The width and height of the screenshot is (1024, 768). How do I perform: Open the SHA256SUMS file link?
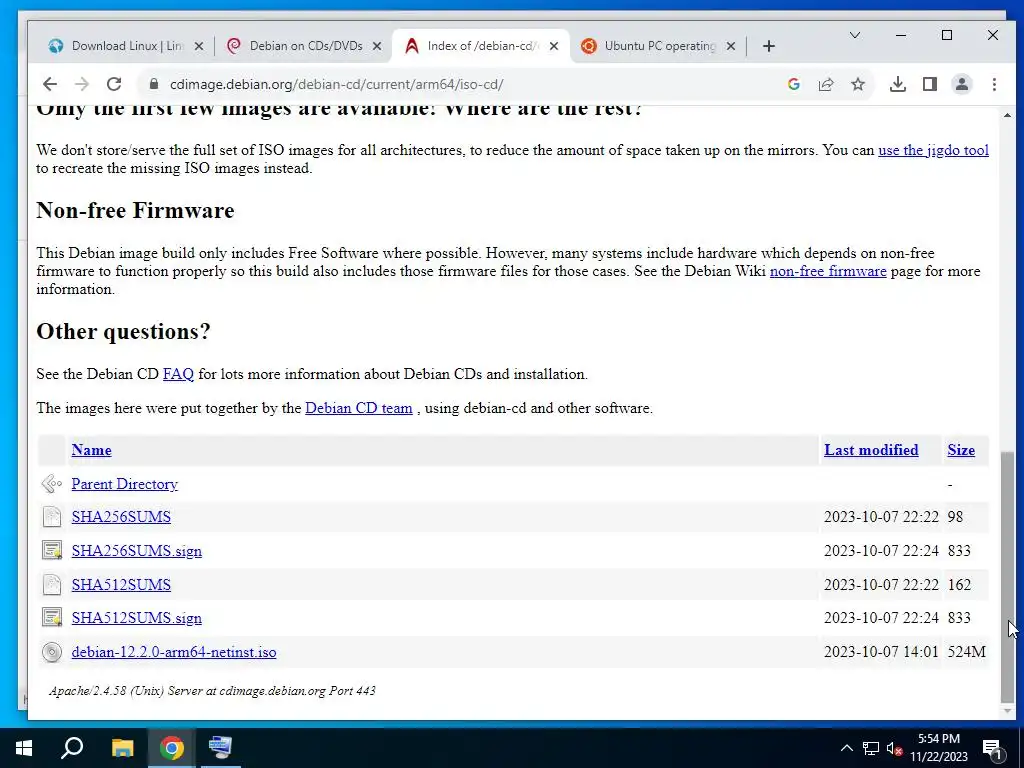(121, 517)
